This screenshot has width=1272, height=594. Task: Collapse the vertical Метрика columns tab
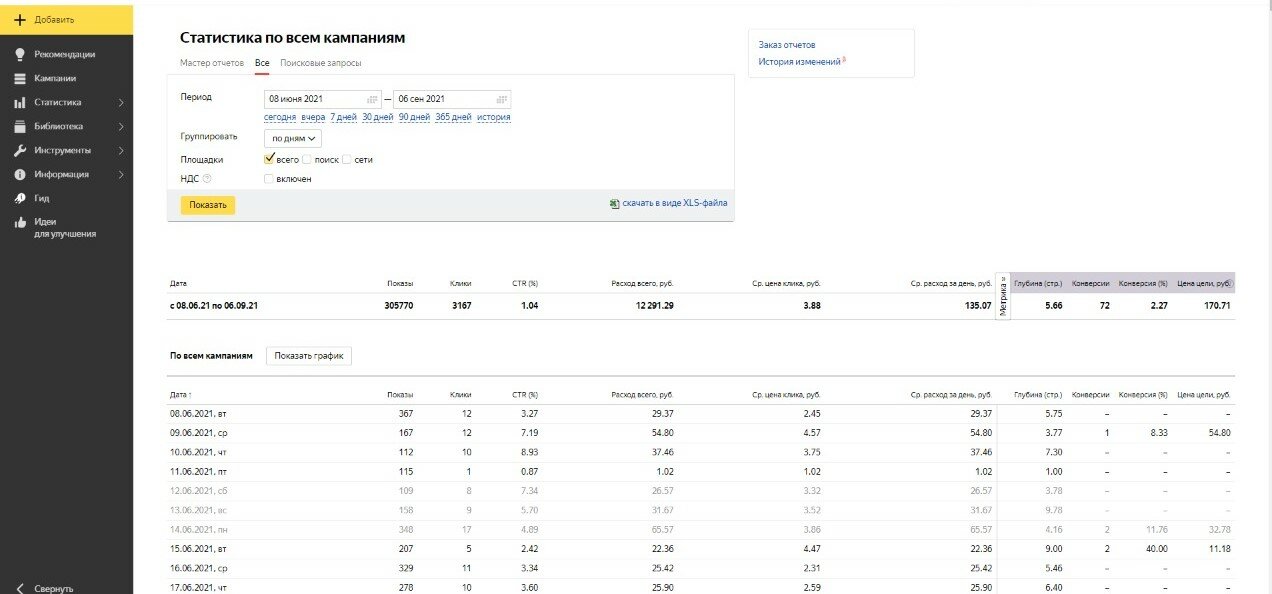click(x=1003, y=296)
